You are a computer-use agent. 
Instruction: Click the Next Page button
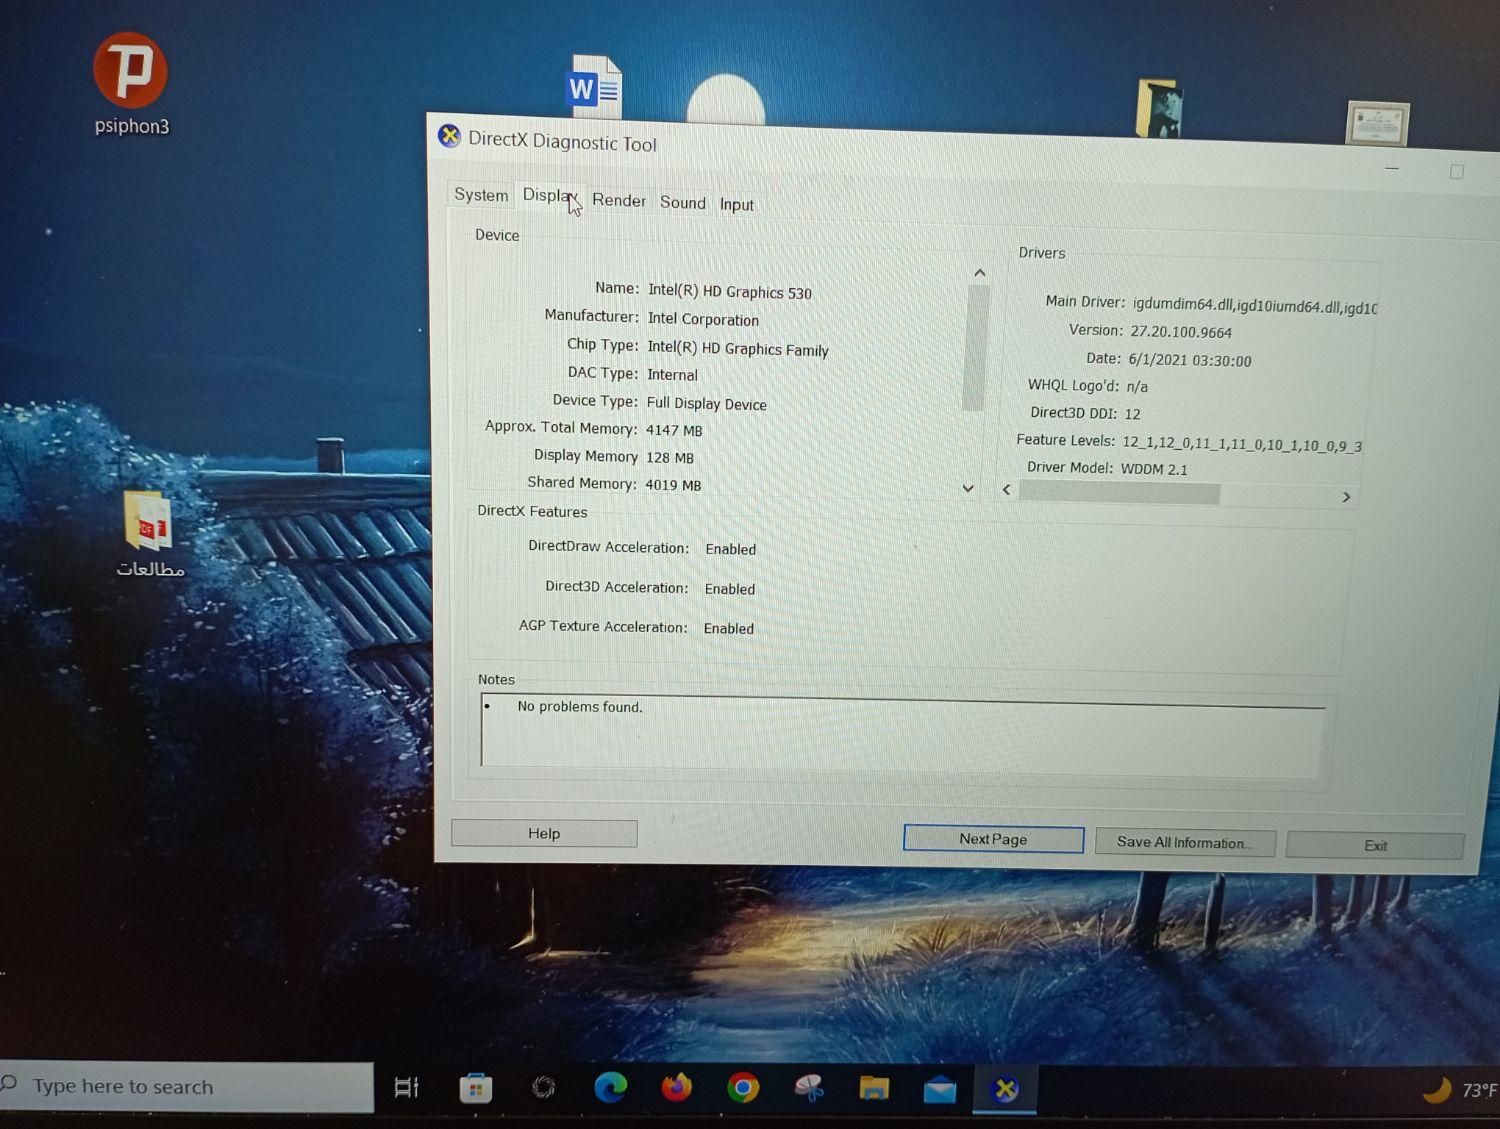point(993,839)
